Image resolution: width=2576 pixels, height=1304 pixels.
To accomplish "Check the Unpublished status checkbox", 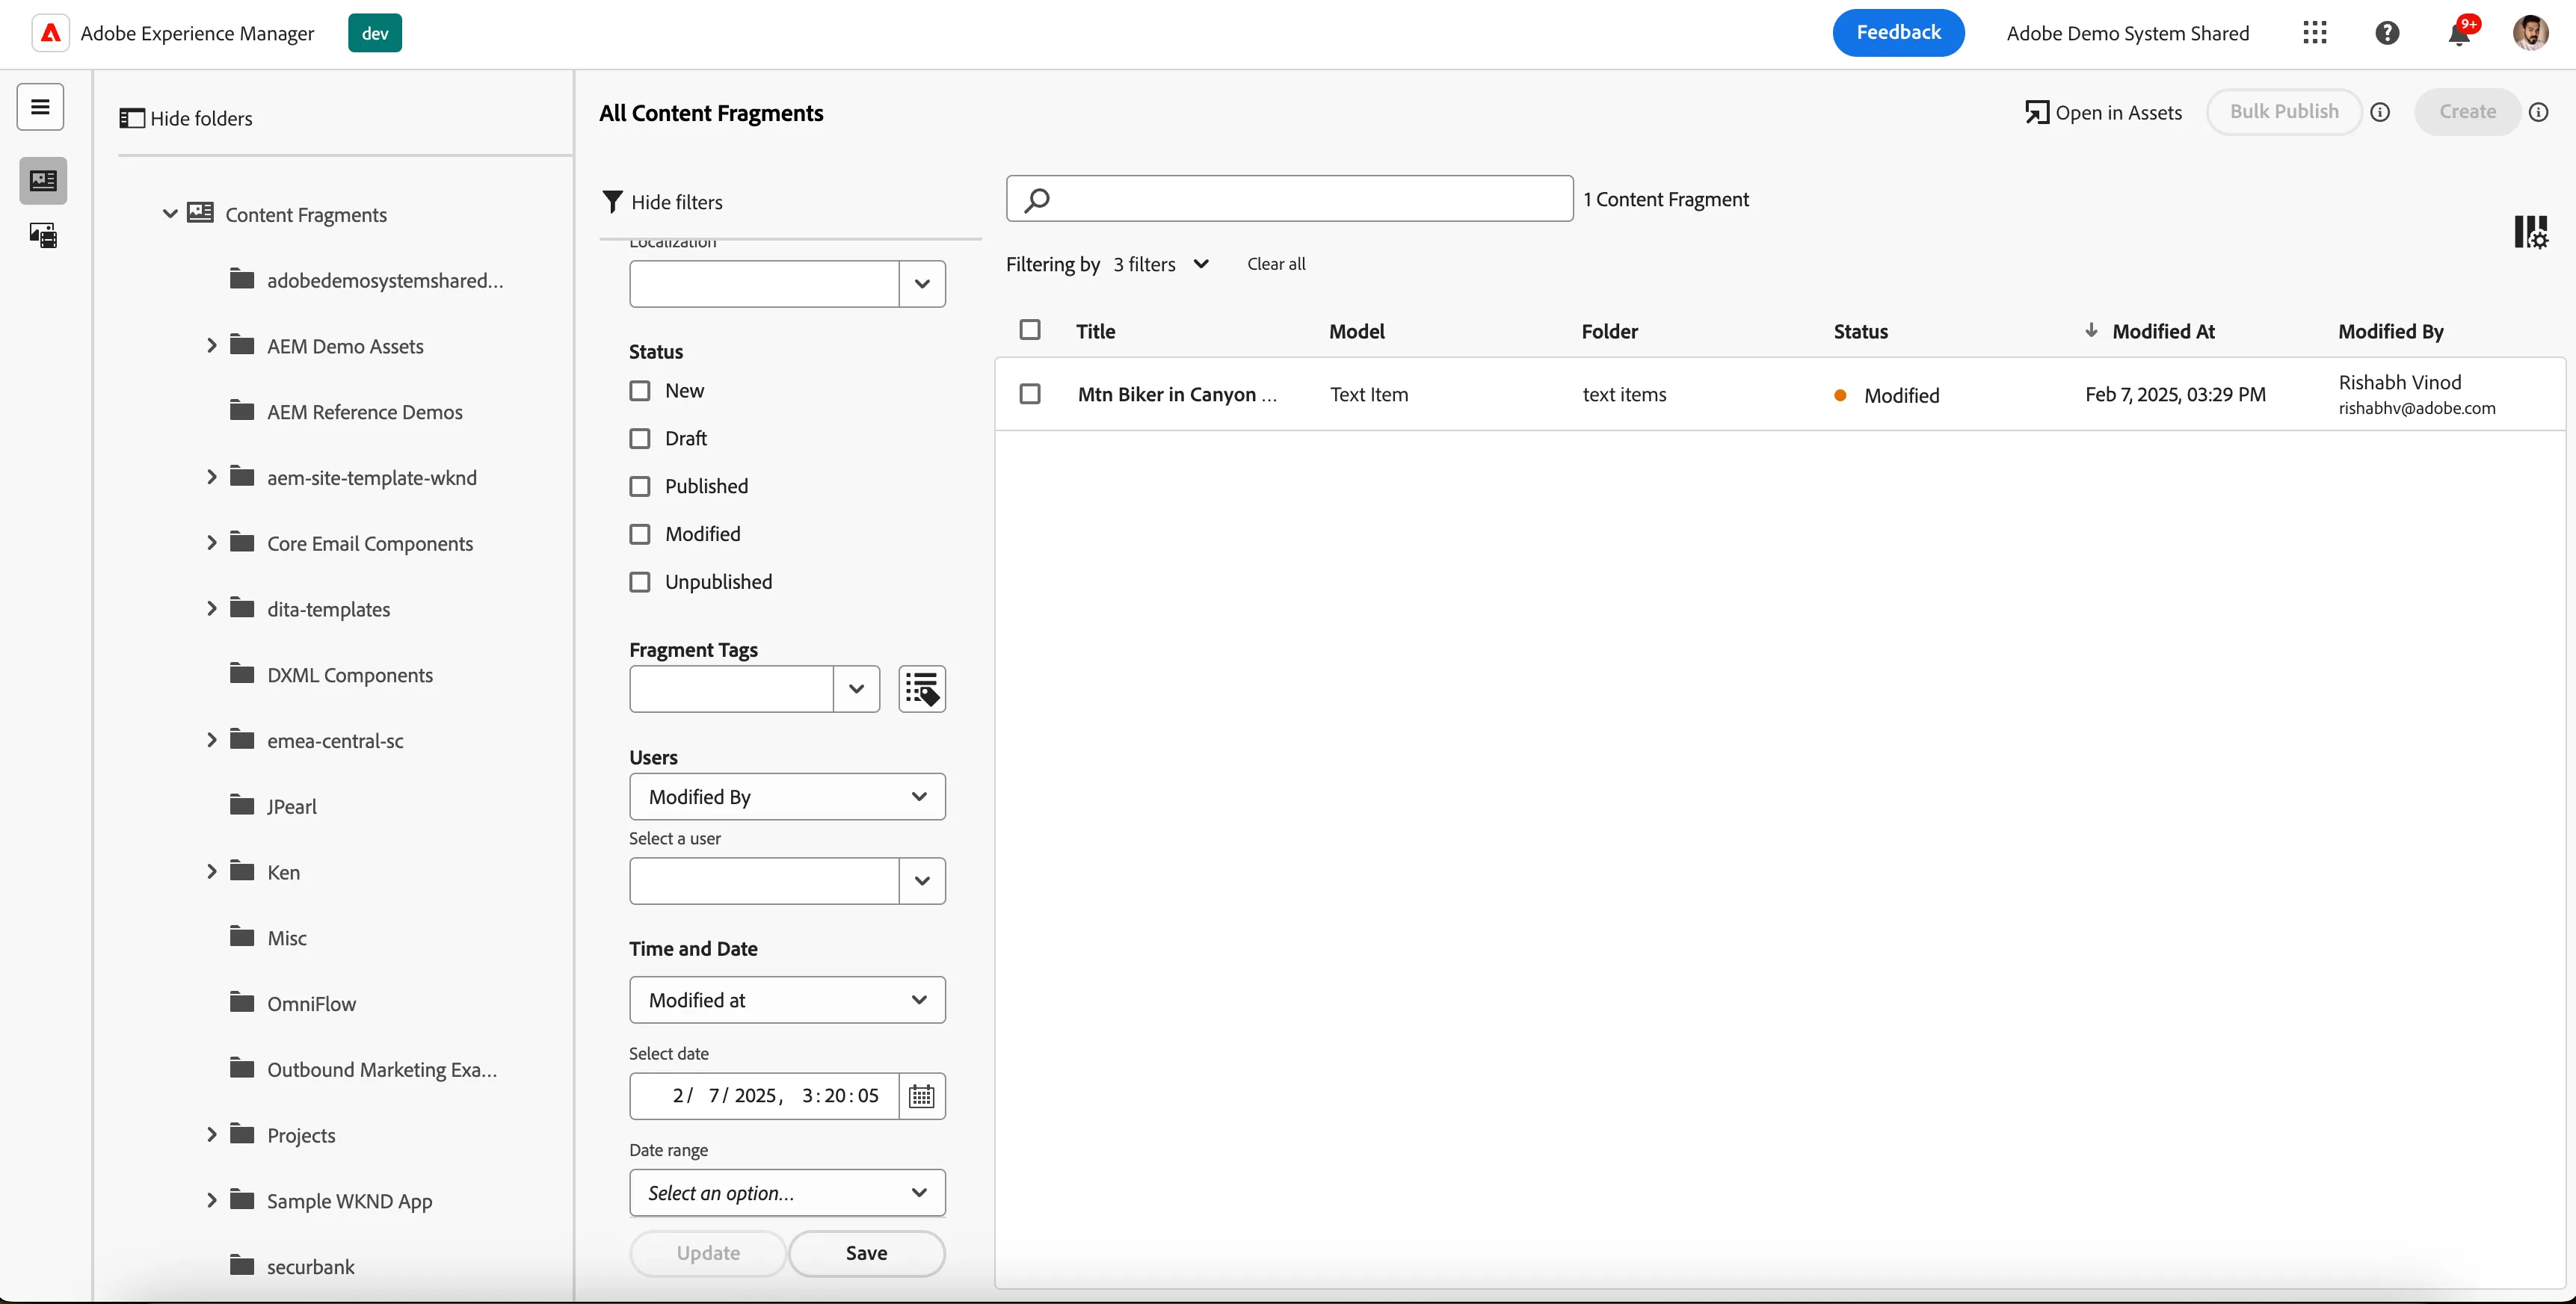I will pyautogui.click(x=640, y=583).
